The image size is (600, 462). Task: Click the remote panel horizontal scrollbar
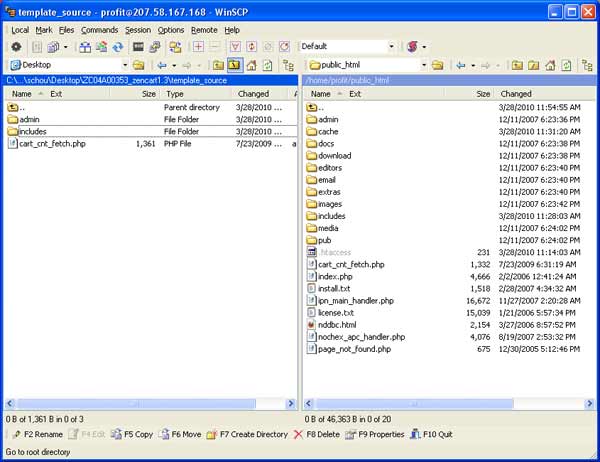440,403
